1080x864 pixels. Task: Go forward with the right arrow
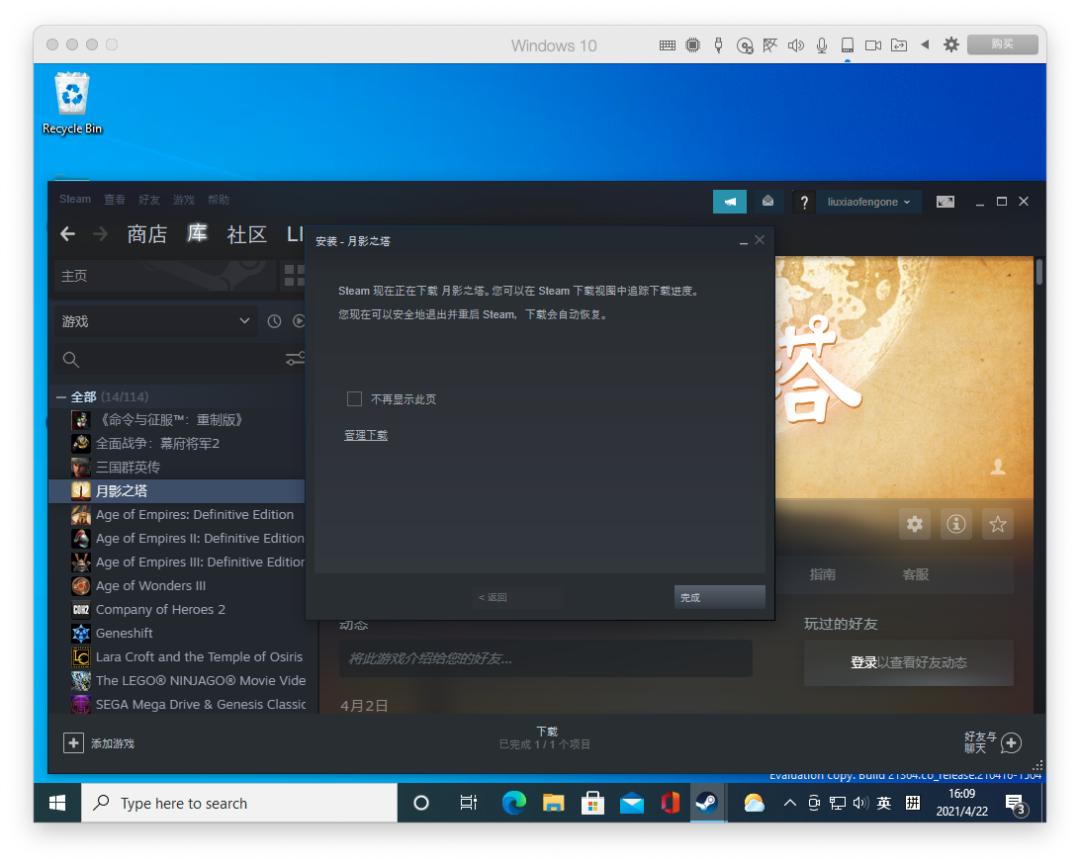click(x=101, y=234)
